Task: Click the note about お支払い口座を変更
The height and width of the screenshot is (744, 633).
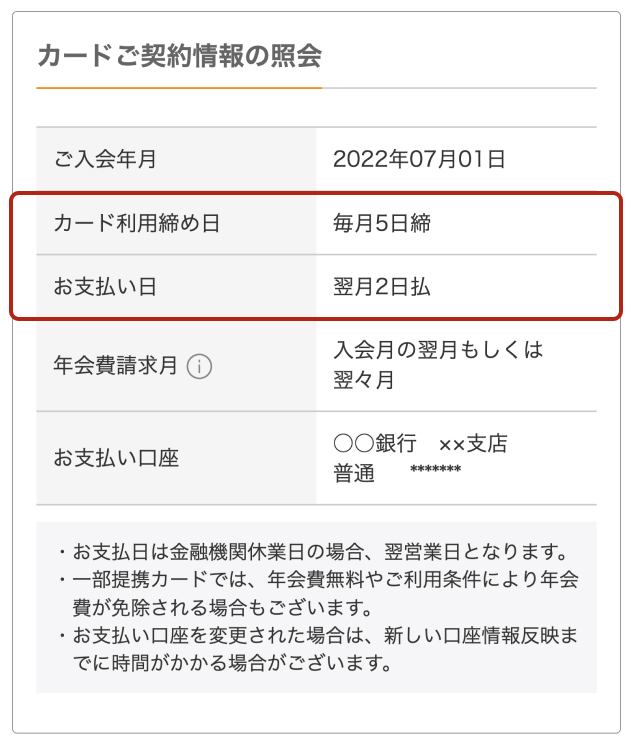Action: pyautogui.click(x=320, y=648)
